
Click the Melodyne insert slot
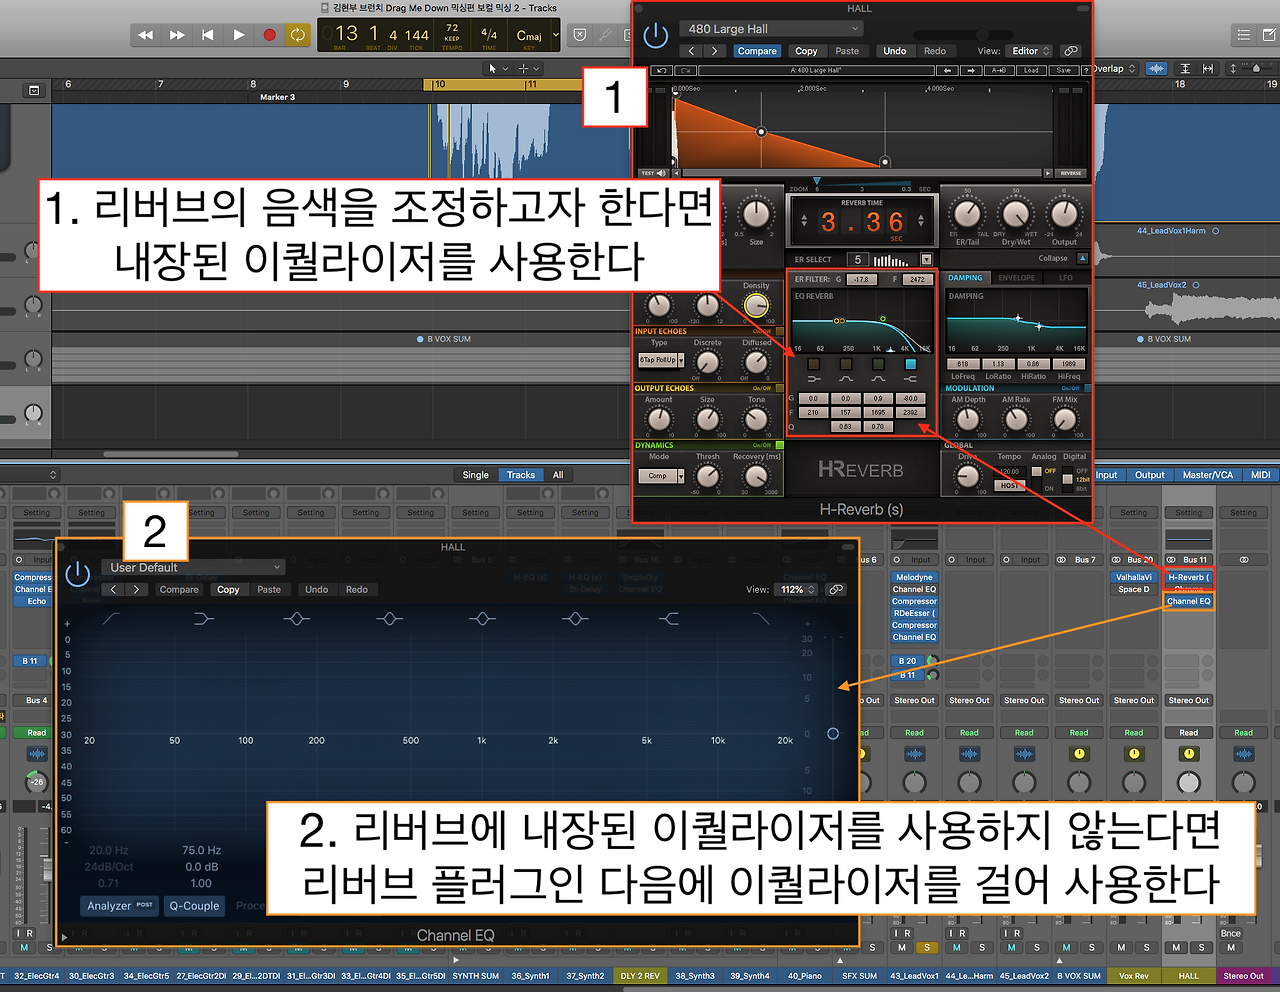tap(914, 577)
